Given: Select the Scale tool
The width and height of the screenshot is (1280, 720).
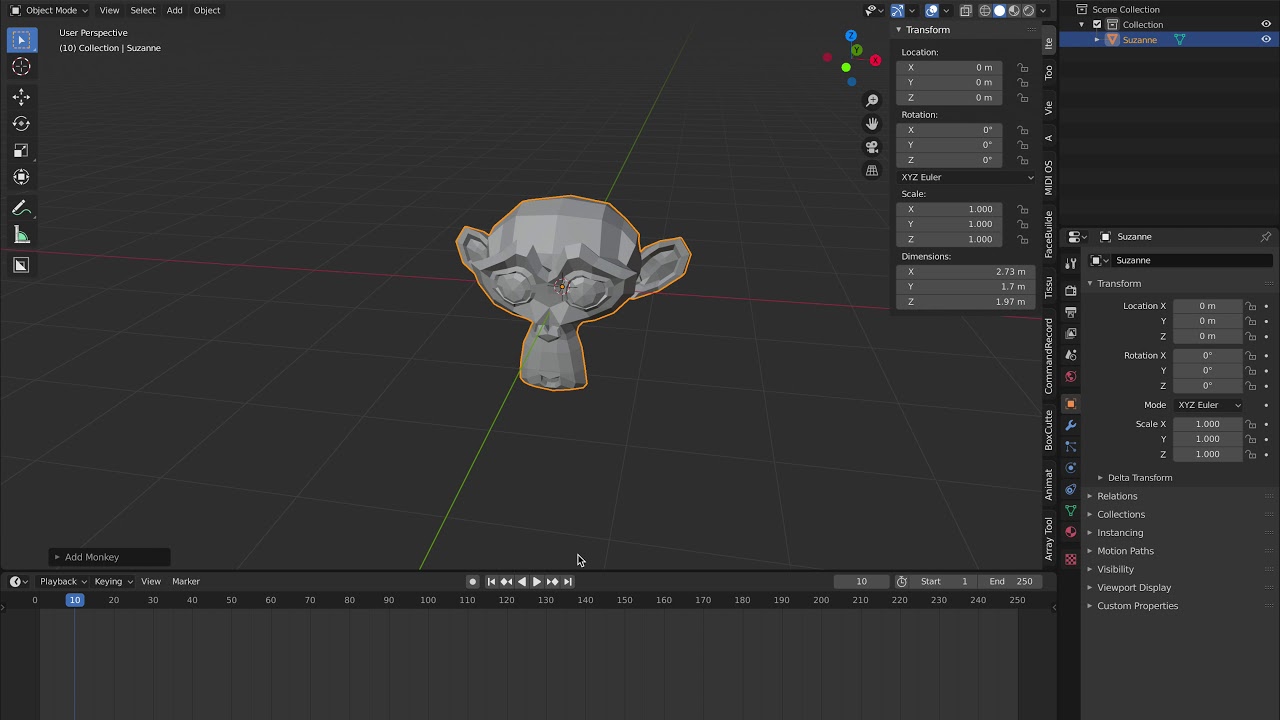Looking at the screenshot, I should (21, 151).
